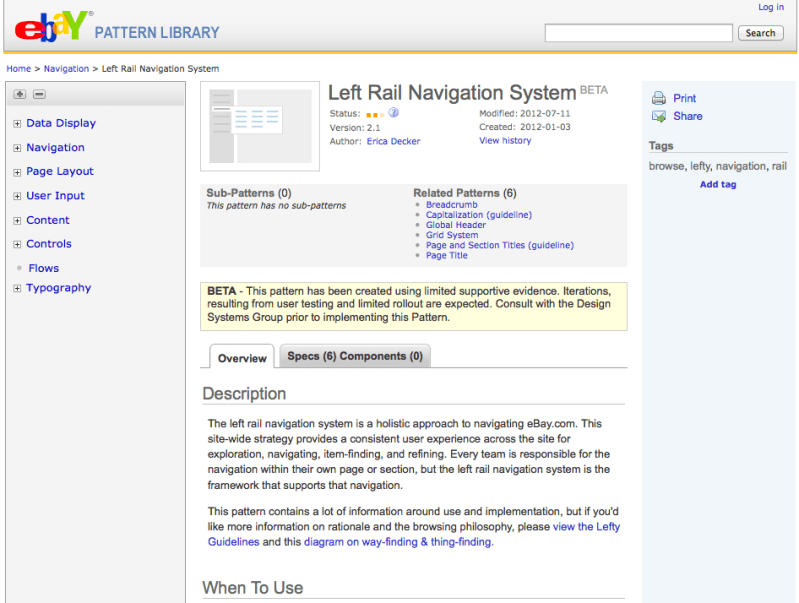Open Flows category
Viewport: 799px width, 603px height.
coord(44,268)
